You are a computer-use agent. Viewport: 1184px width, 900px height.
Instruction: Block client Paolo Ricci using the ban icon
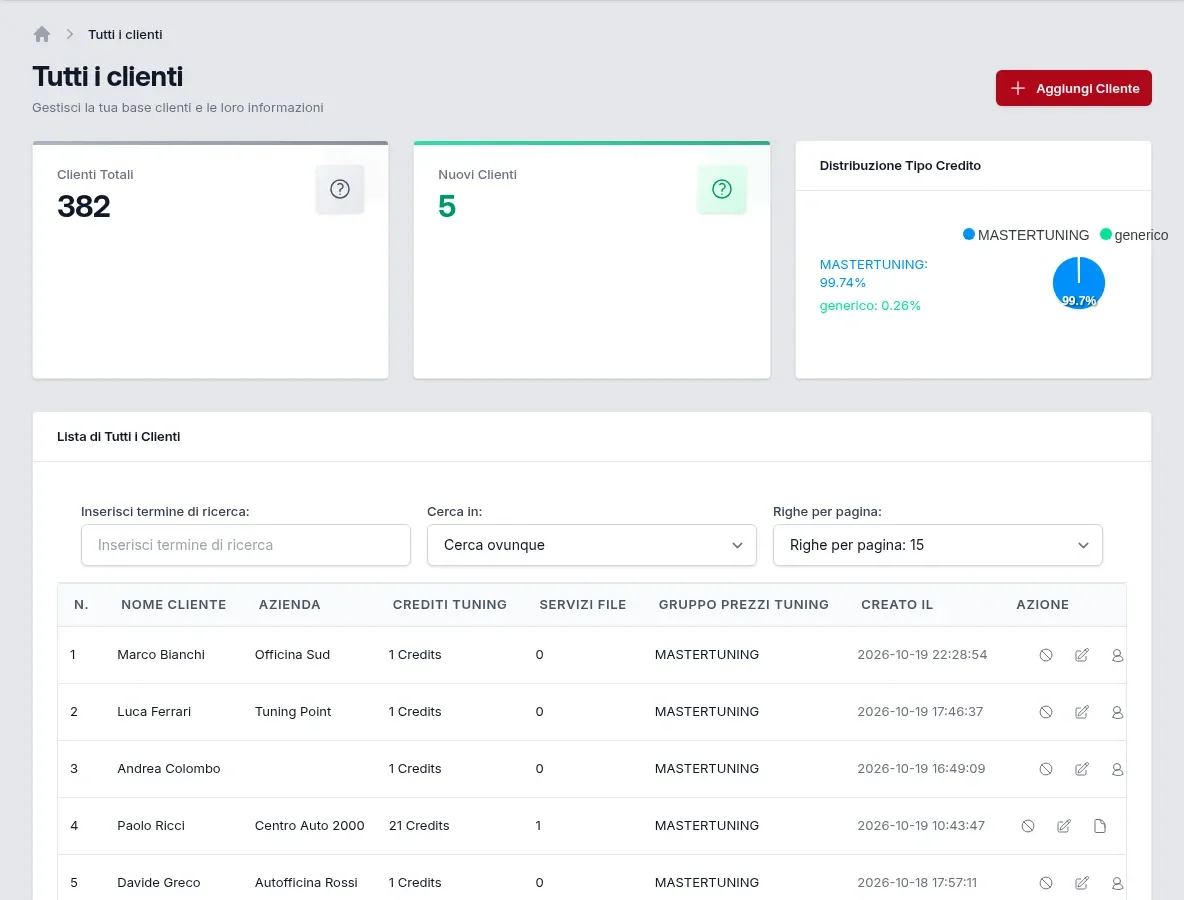pos(1028,826)
